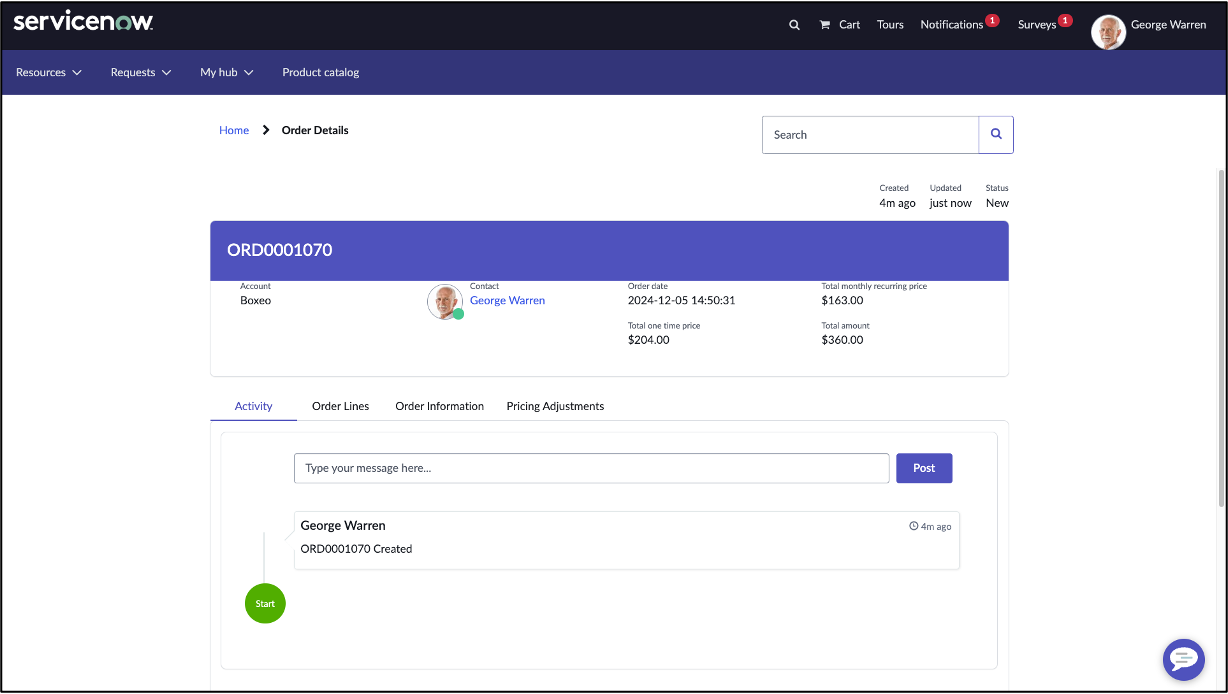The width and height of the screenshot is (1228, 694).
Task: Click the green Start timeline marker
Action: [x=265, y=603]
